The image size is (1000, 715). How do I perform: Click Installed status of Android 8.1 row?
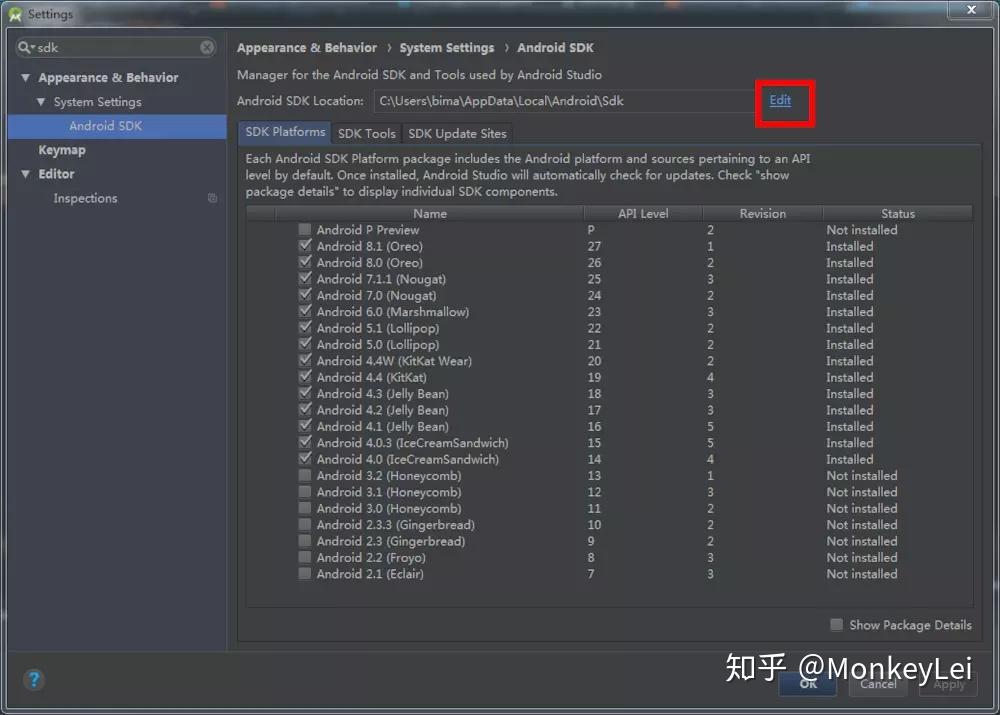(849, 246)
